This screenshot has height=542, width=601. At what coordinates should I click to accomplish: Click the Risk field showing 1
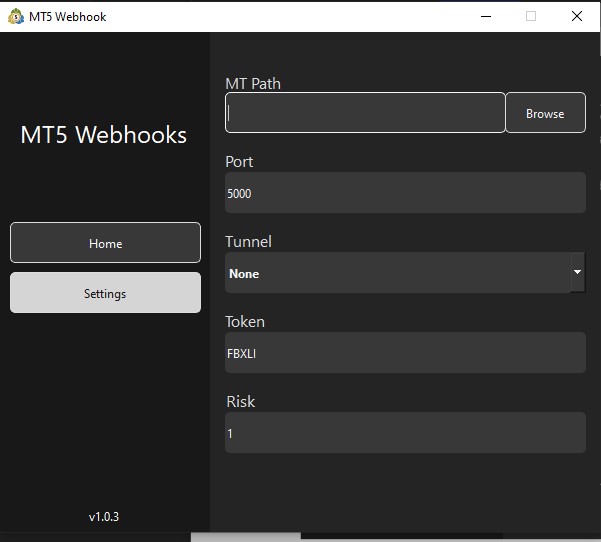point(405,433)
